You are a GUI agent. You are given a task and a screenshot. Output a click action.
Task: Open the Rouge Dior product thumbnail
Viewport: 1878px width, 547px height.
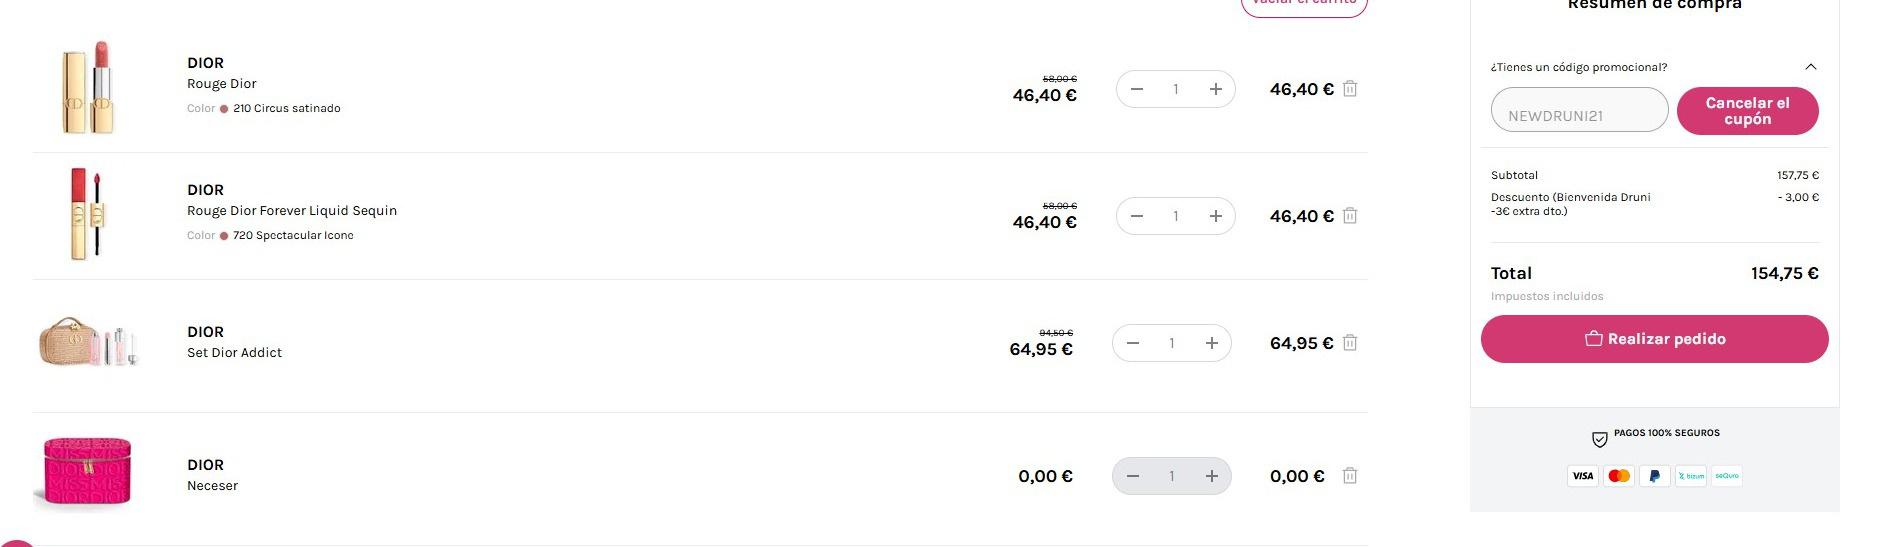(90, 88)
